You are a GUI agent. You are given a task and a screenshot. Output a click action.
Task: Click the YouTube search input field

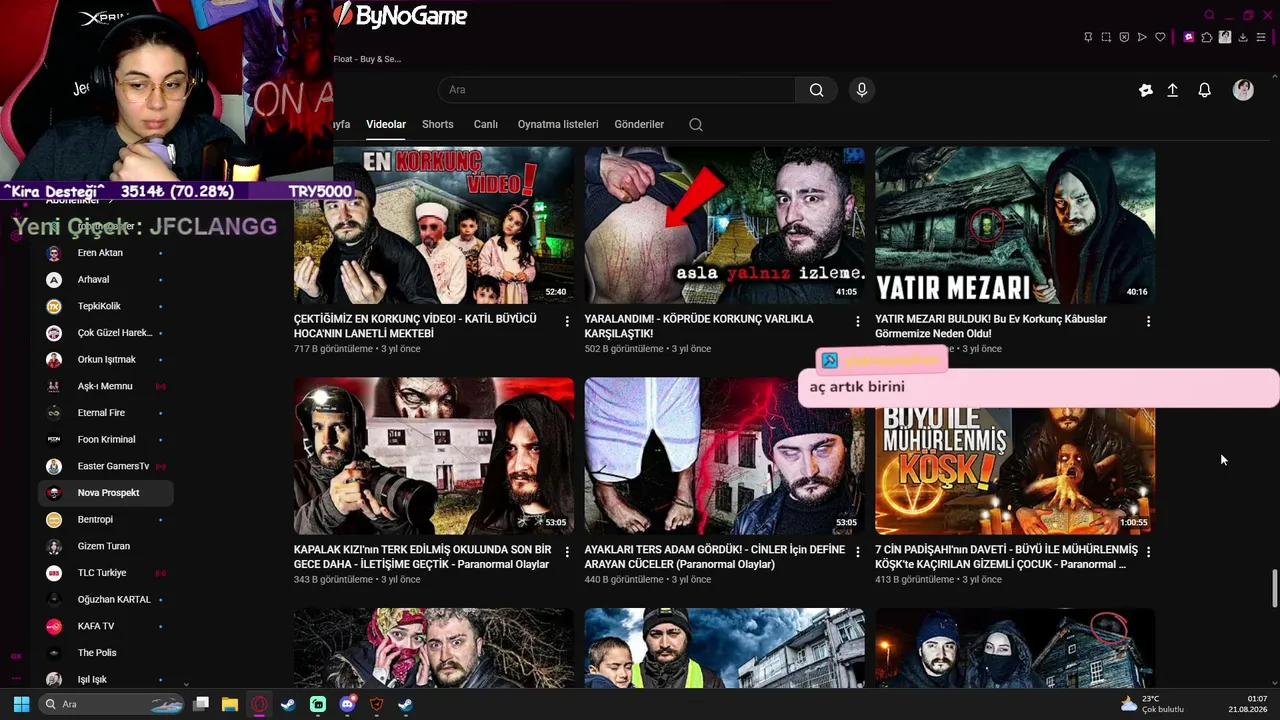pos(617,90)
